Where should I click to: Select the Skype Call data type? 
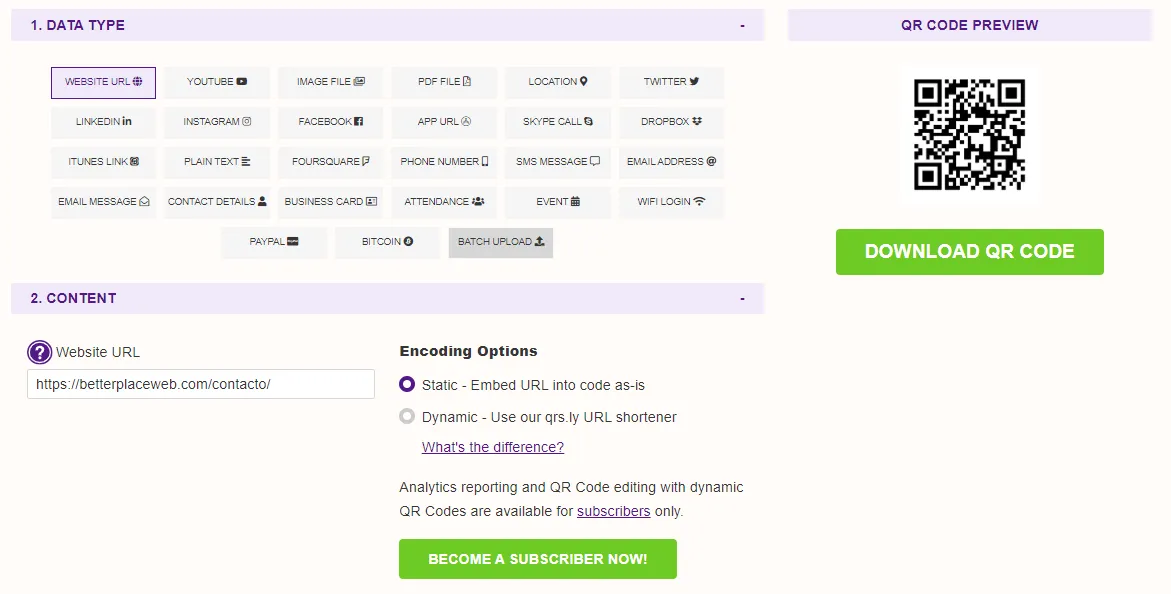tap(557, 122)
